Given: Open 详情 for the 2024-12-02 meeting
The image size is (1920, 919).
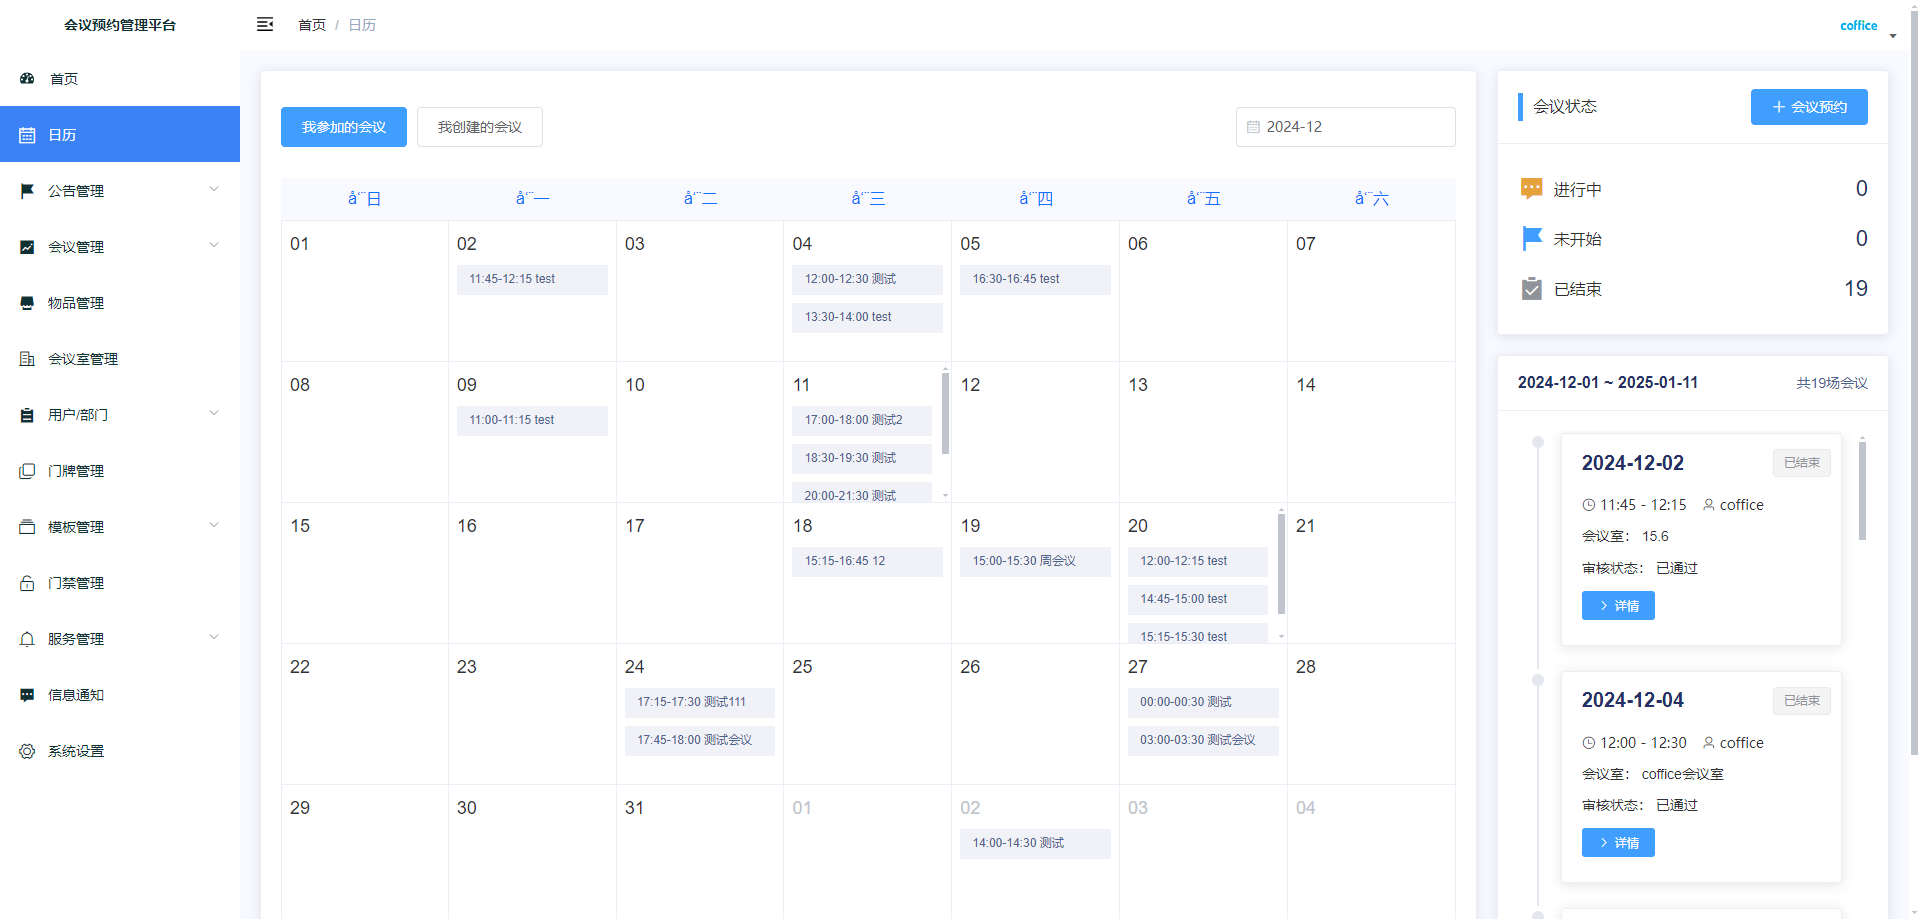Looking at the screenshot, I should click(1618, 606).
